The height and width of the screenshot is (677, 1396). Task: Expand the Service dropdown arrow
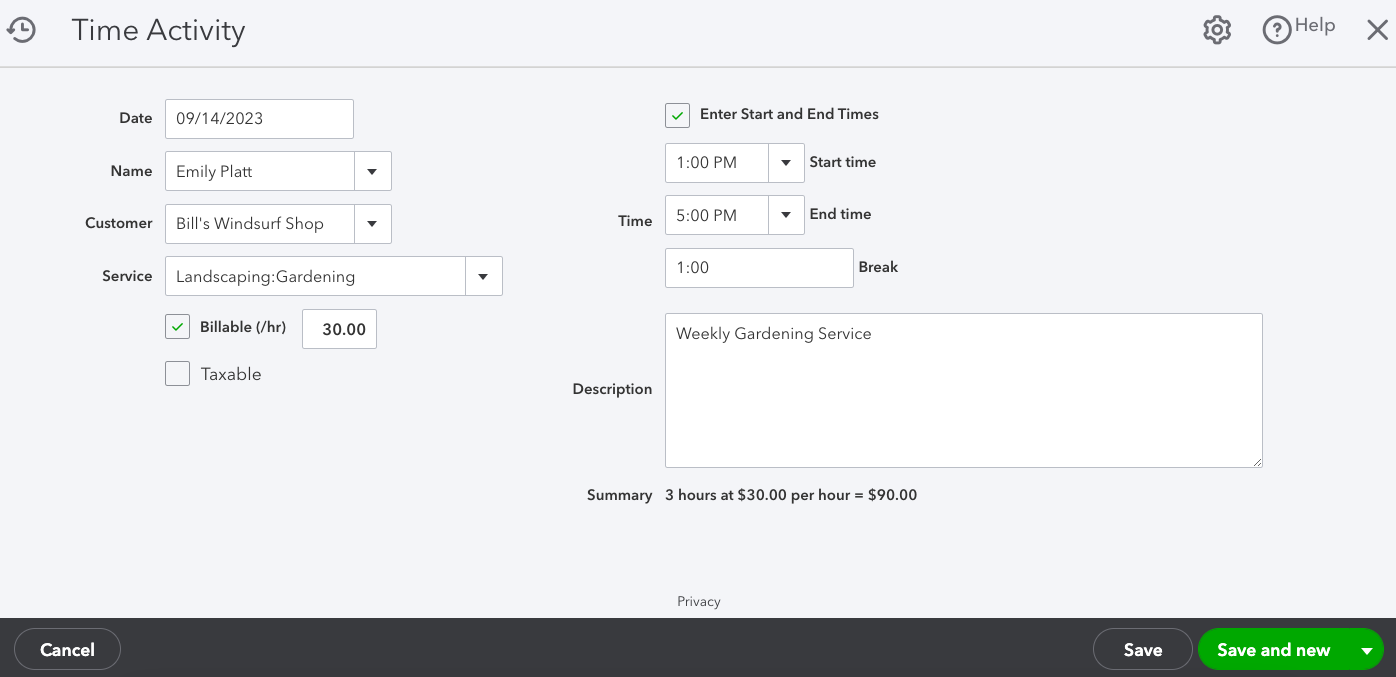tap(483, 277)
